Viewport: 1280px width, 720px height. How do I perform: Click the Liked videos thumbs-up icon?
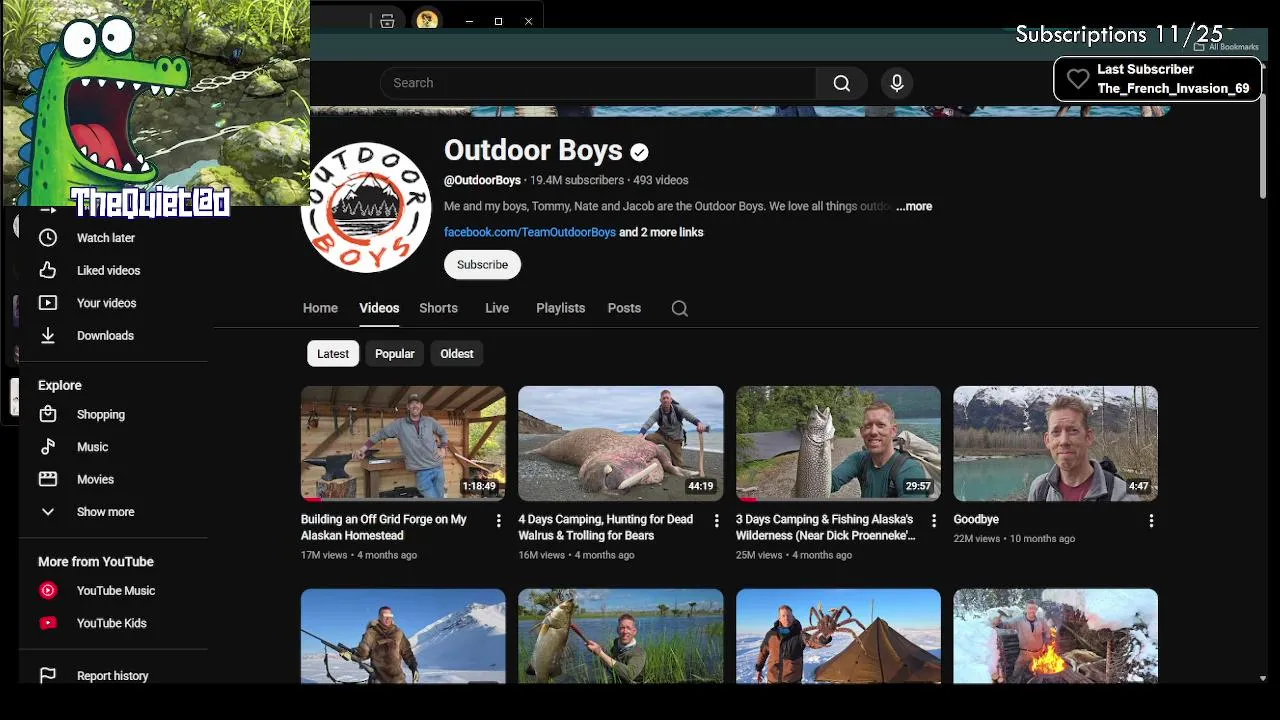[x=48, y=270]
